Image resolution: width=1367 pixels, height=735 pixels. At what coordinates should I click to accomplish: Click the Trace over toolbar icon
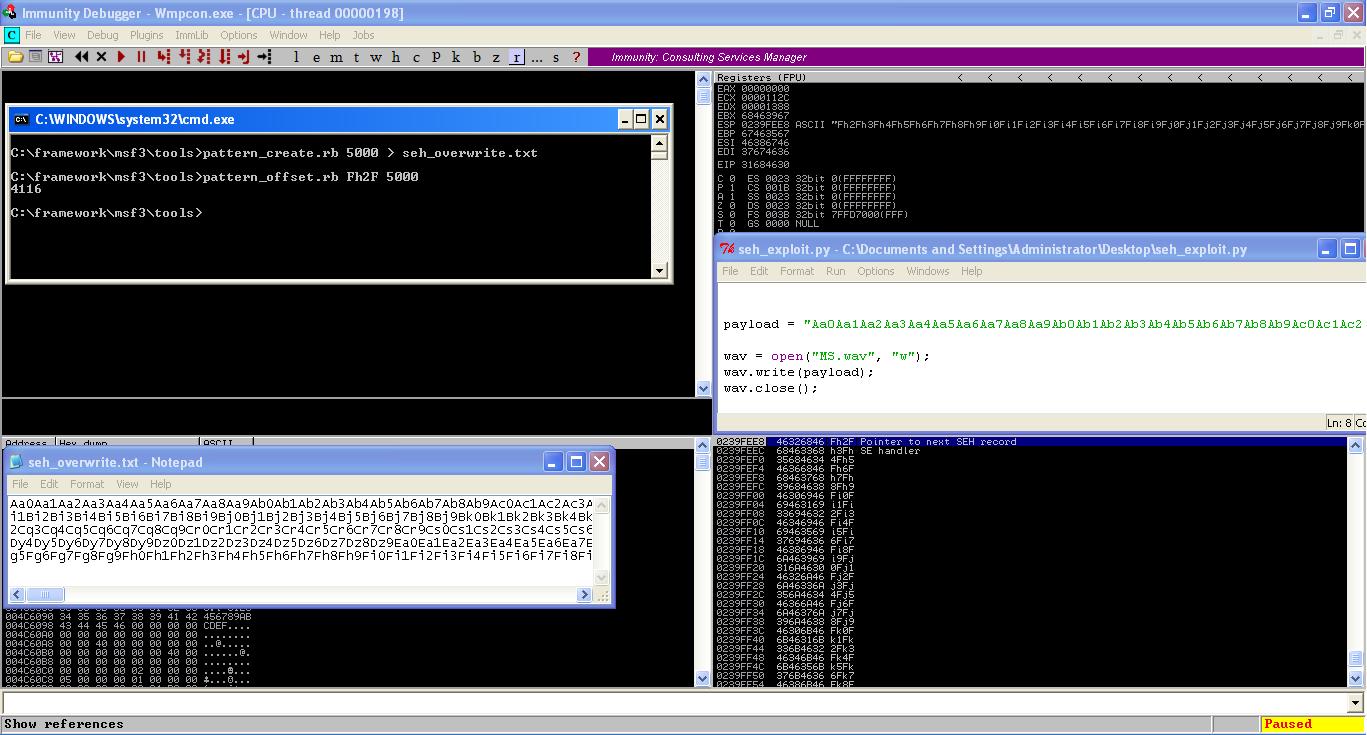(x=224, y=57)
